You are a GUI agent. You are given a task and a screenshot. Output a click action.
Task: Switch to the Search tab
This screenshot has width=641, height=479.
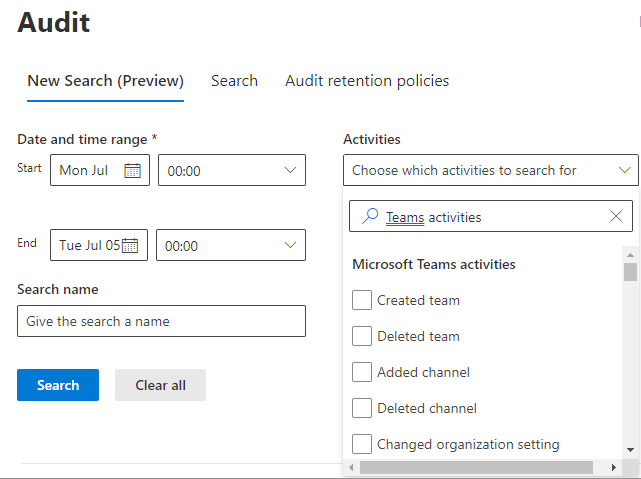coord(234,81)
